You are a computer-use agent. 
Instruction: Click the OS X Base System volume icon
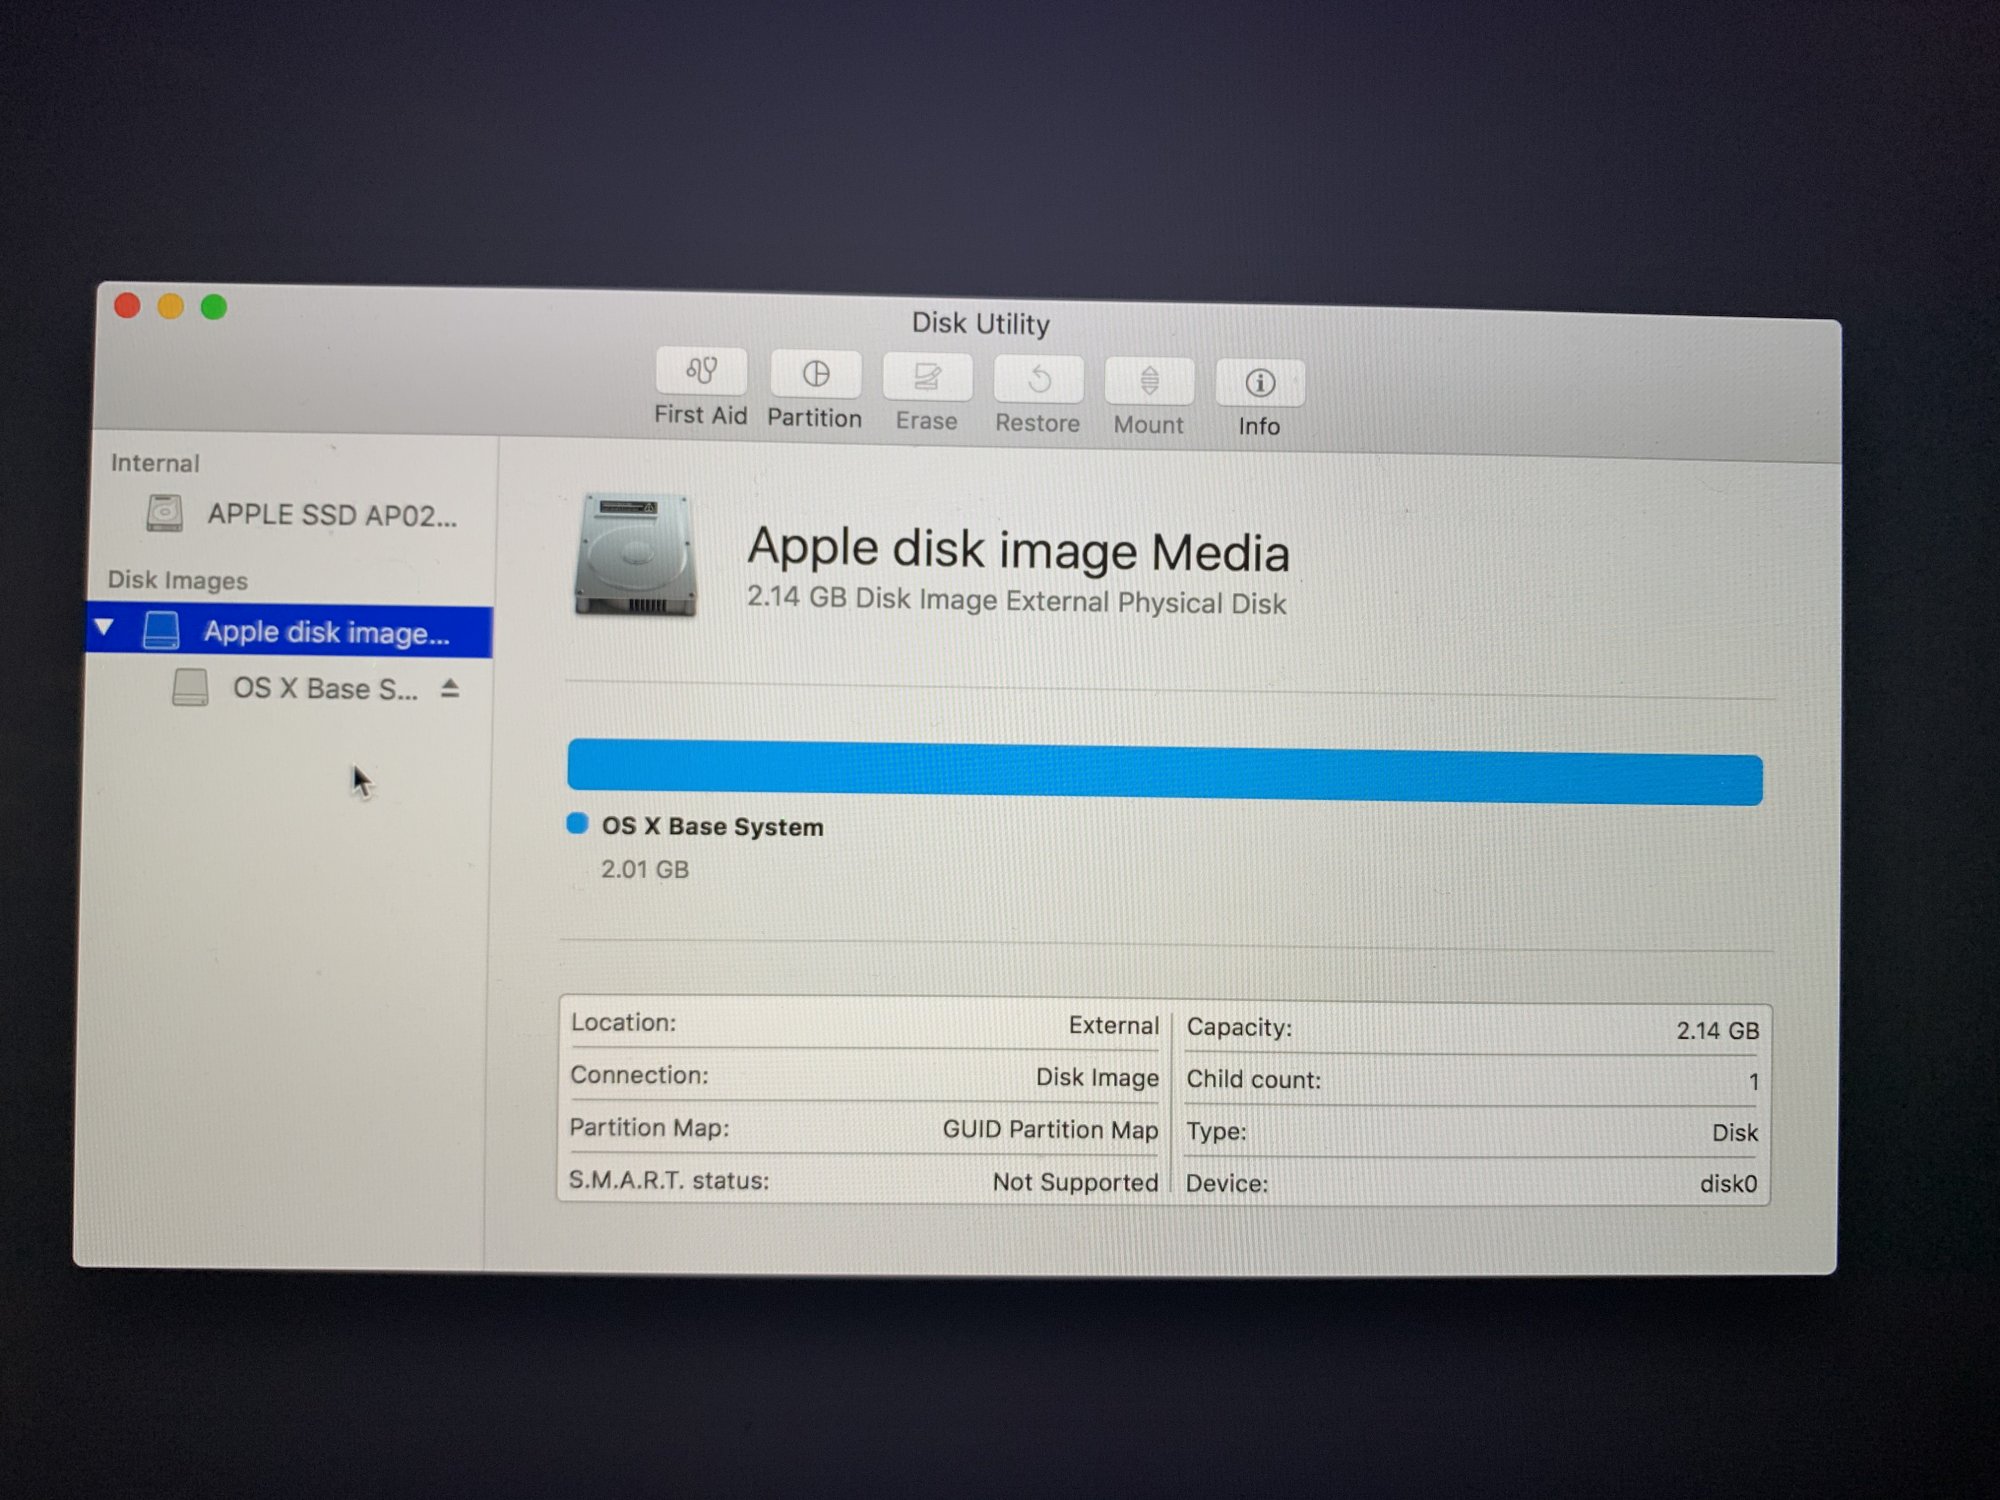[x=190, y=688]
